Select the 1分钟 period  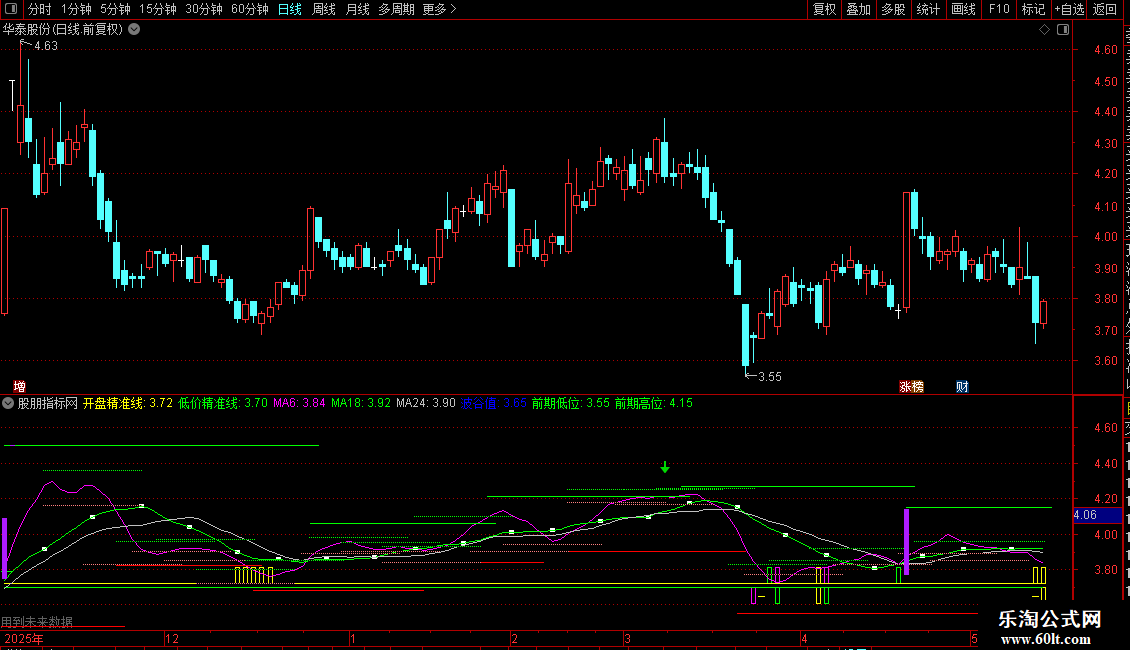(76, 9)
